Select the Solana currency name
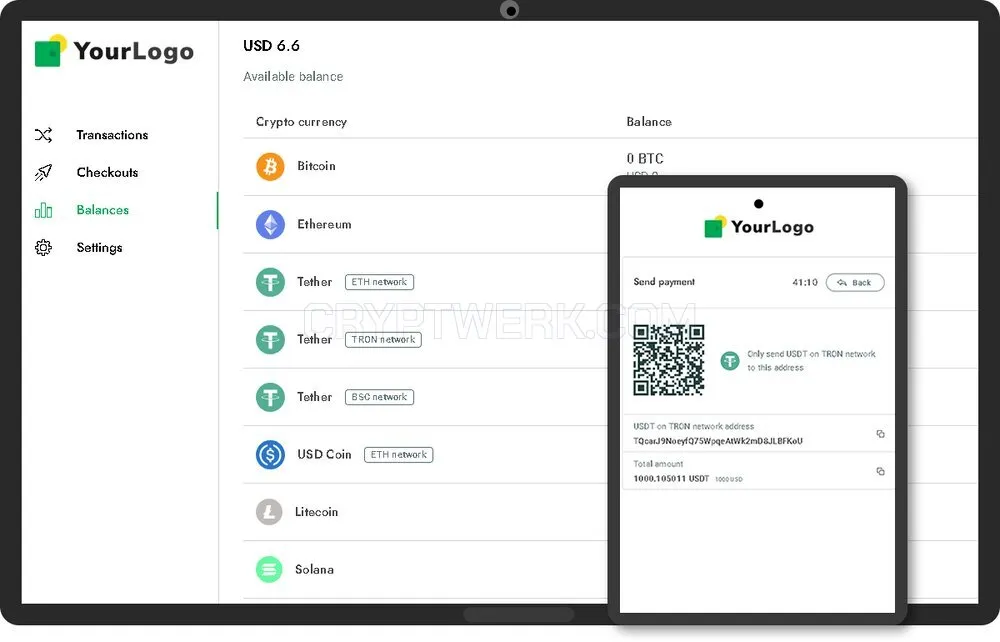This screenshot has height=642, width=1000. (x=314, y=569)
